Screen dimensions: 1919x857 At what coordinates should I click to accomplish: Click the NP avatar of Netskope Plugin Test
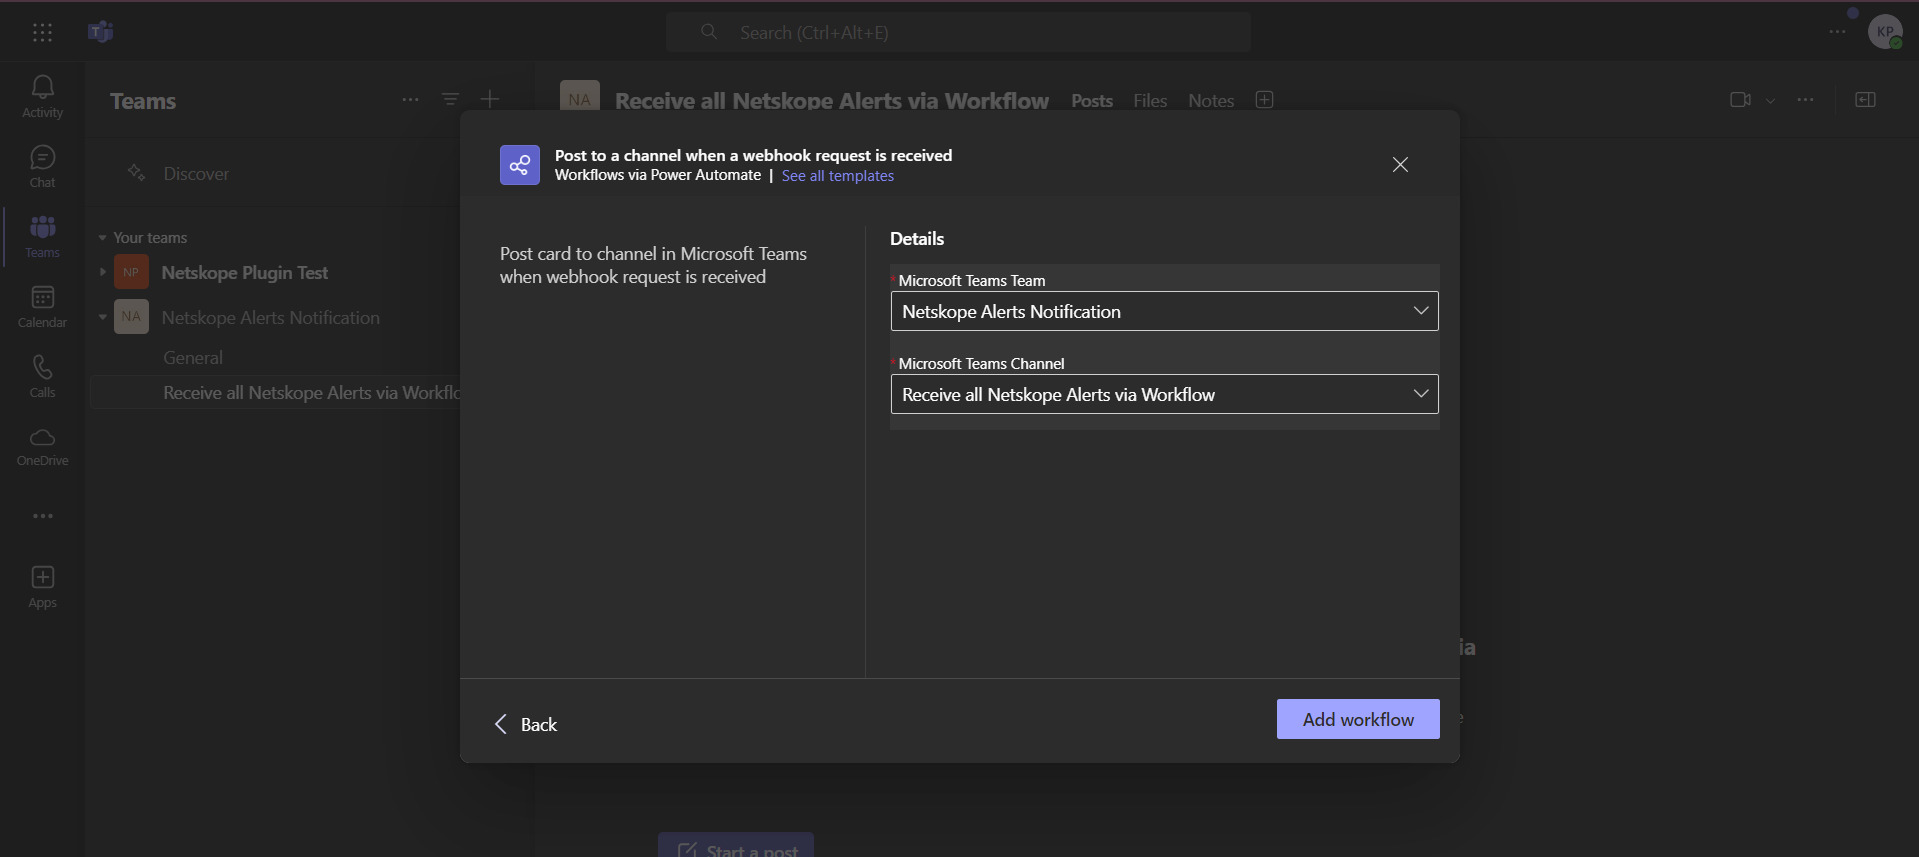[x=131, y=272]
